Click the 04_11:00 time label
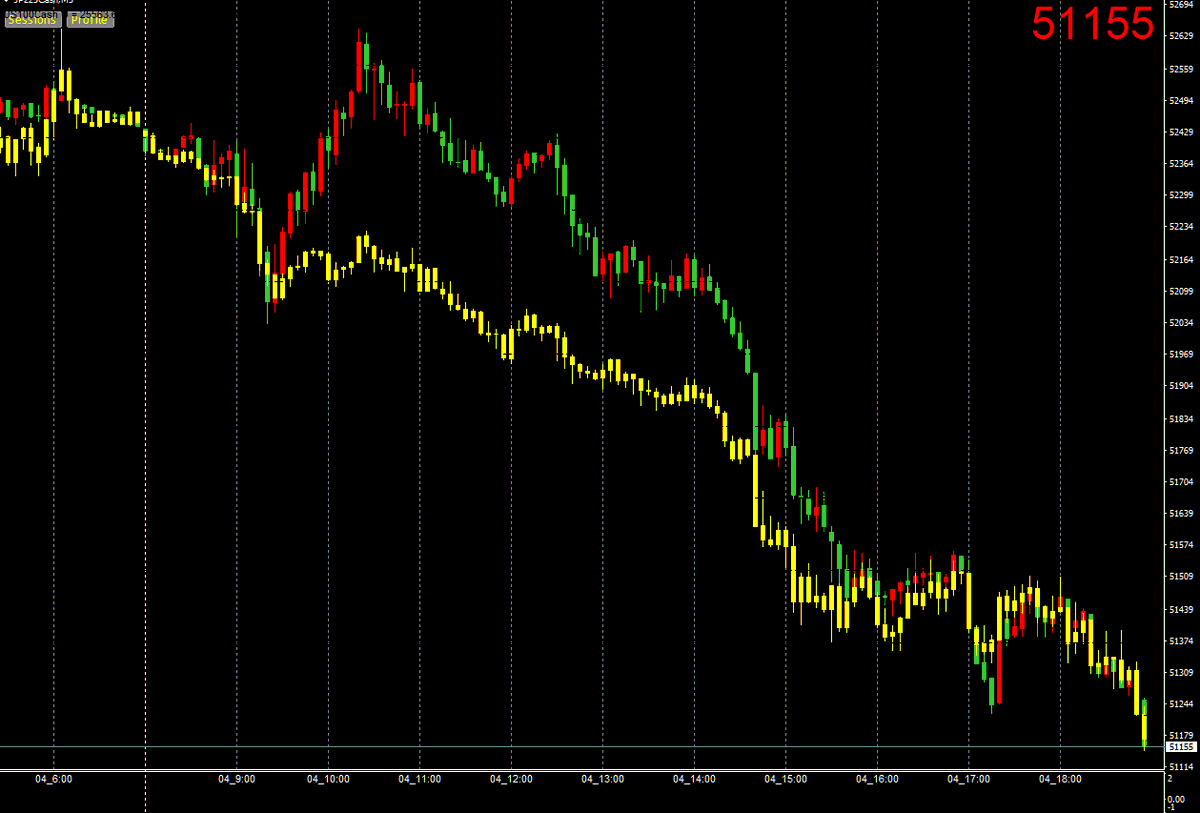This screenshot has height=813, width=1200. (x=420, y=778)
